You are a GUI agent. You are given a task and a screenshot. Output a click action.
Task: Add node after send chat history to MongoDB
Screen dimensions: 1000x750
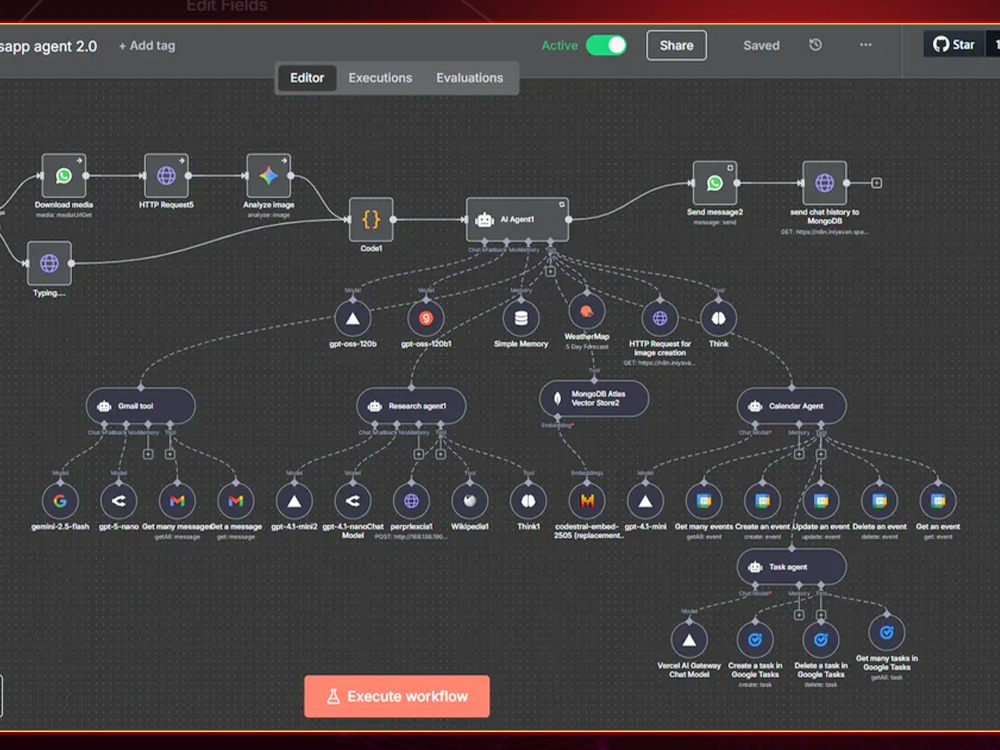click(877, 183)
